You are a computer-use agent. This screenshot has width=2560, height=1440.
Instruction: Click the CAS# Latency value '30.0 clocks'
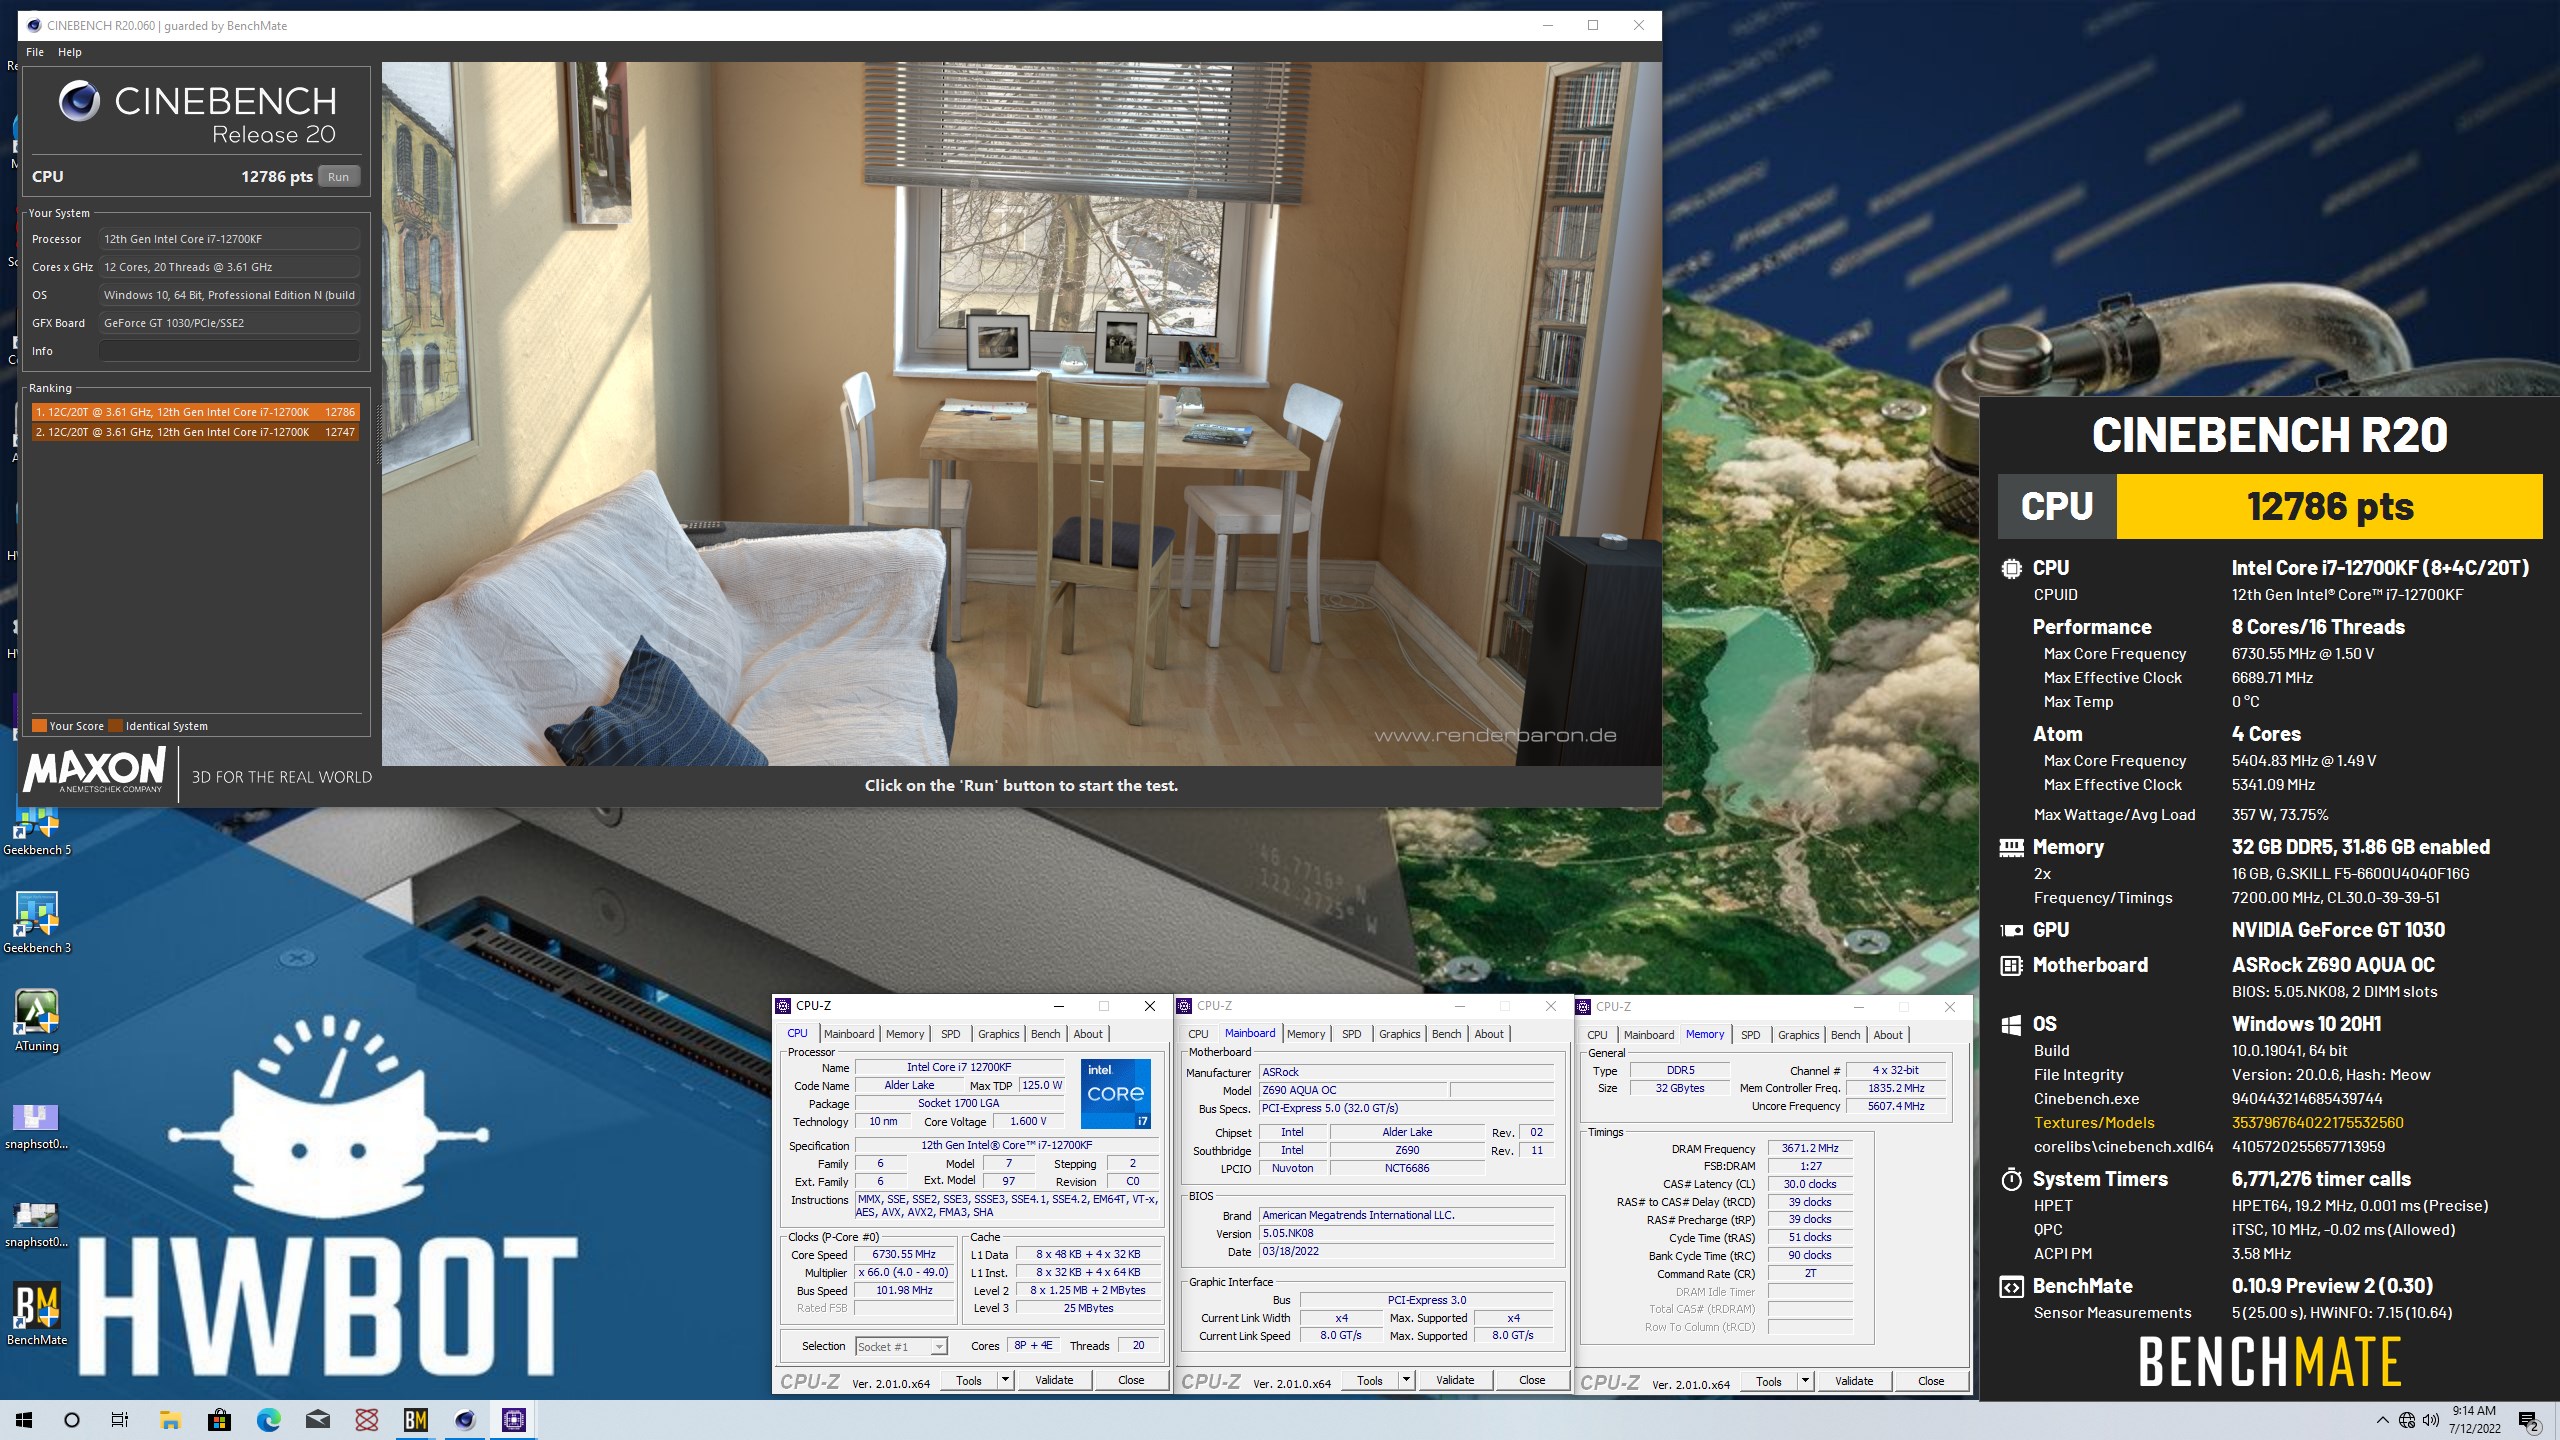click(x=1810, y=1184)
